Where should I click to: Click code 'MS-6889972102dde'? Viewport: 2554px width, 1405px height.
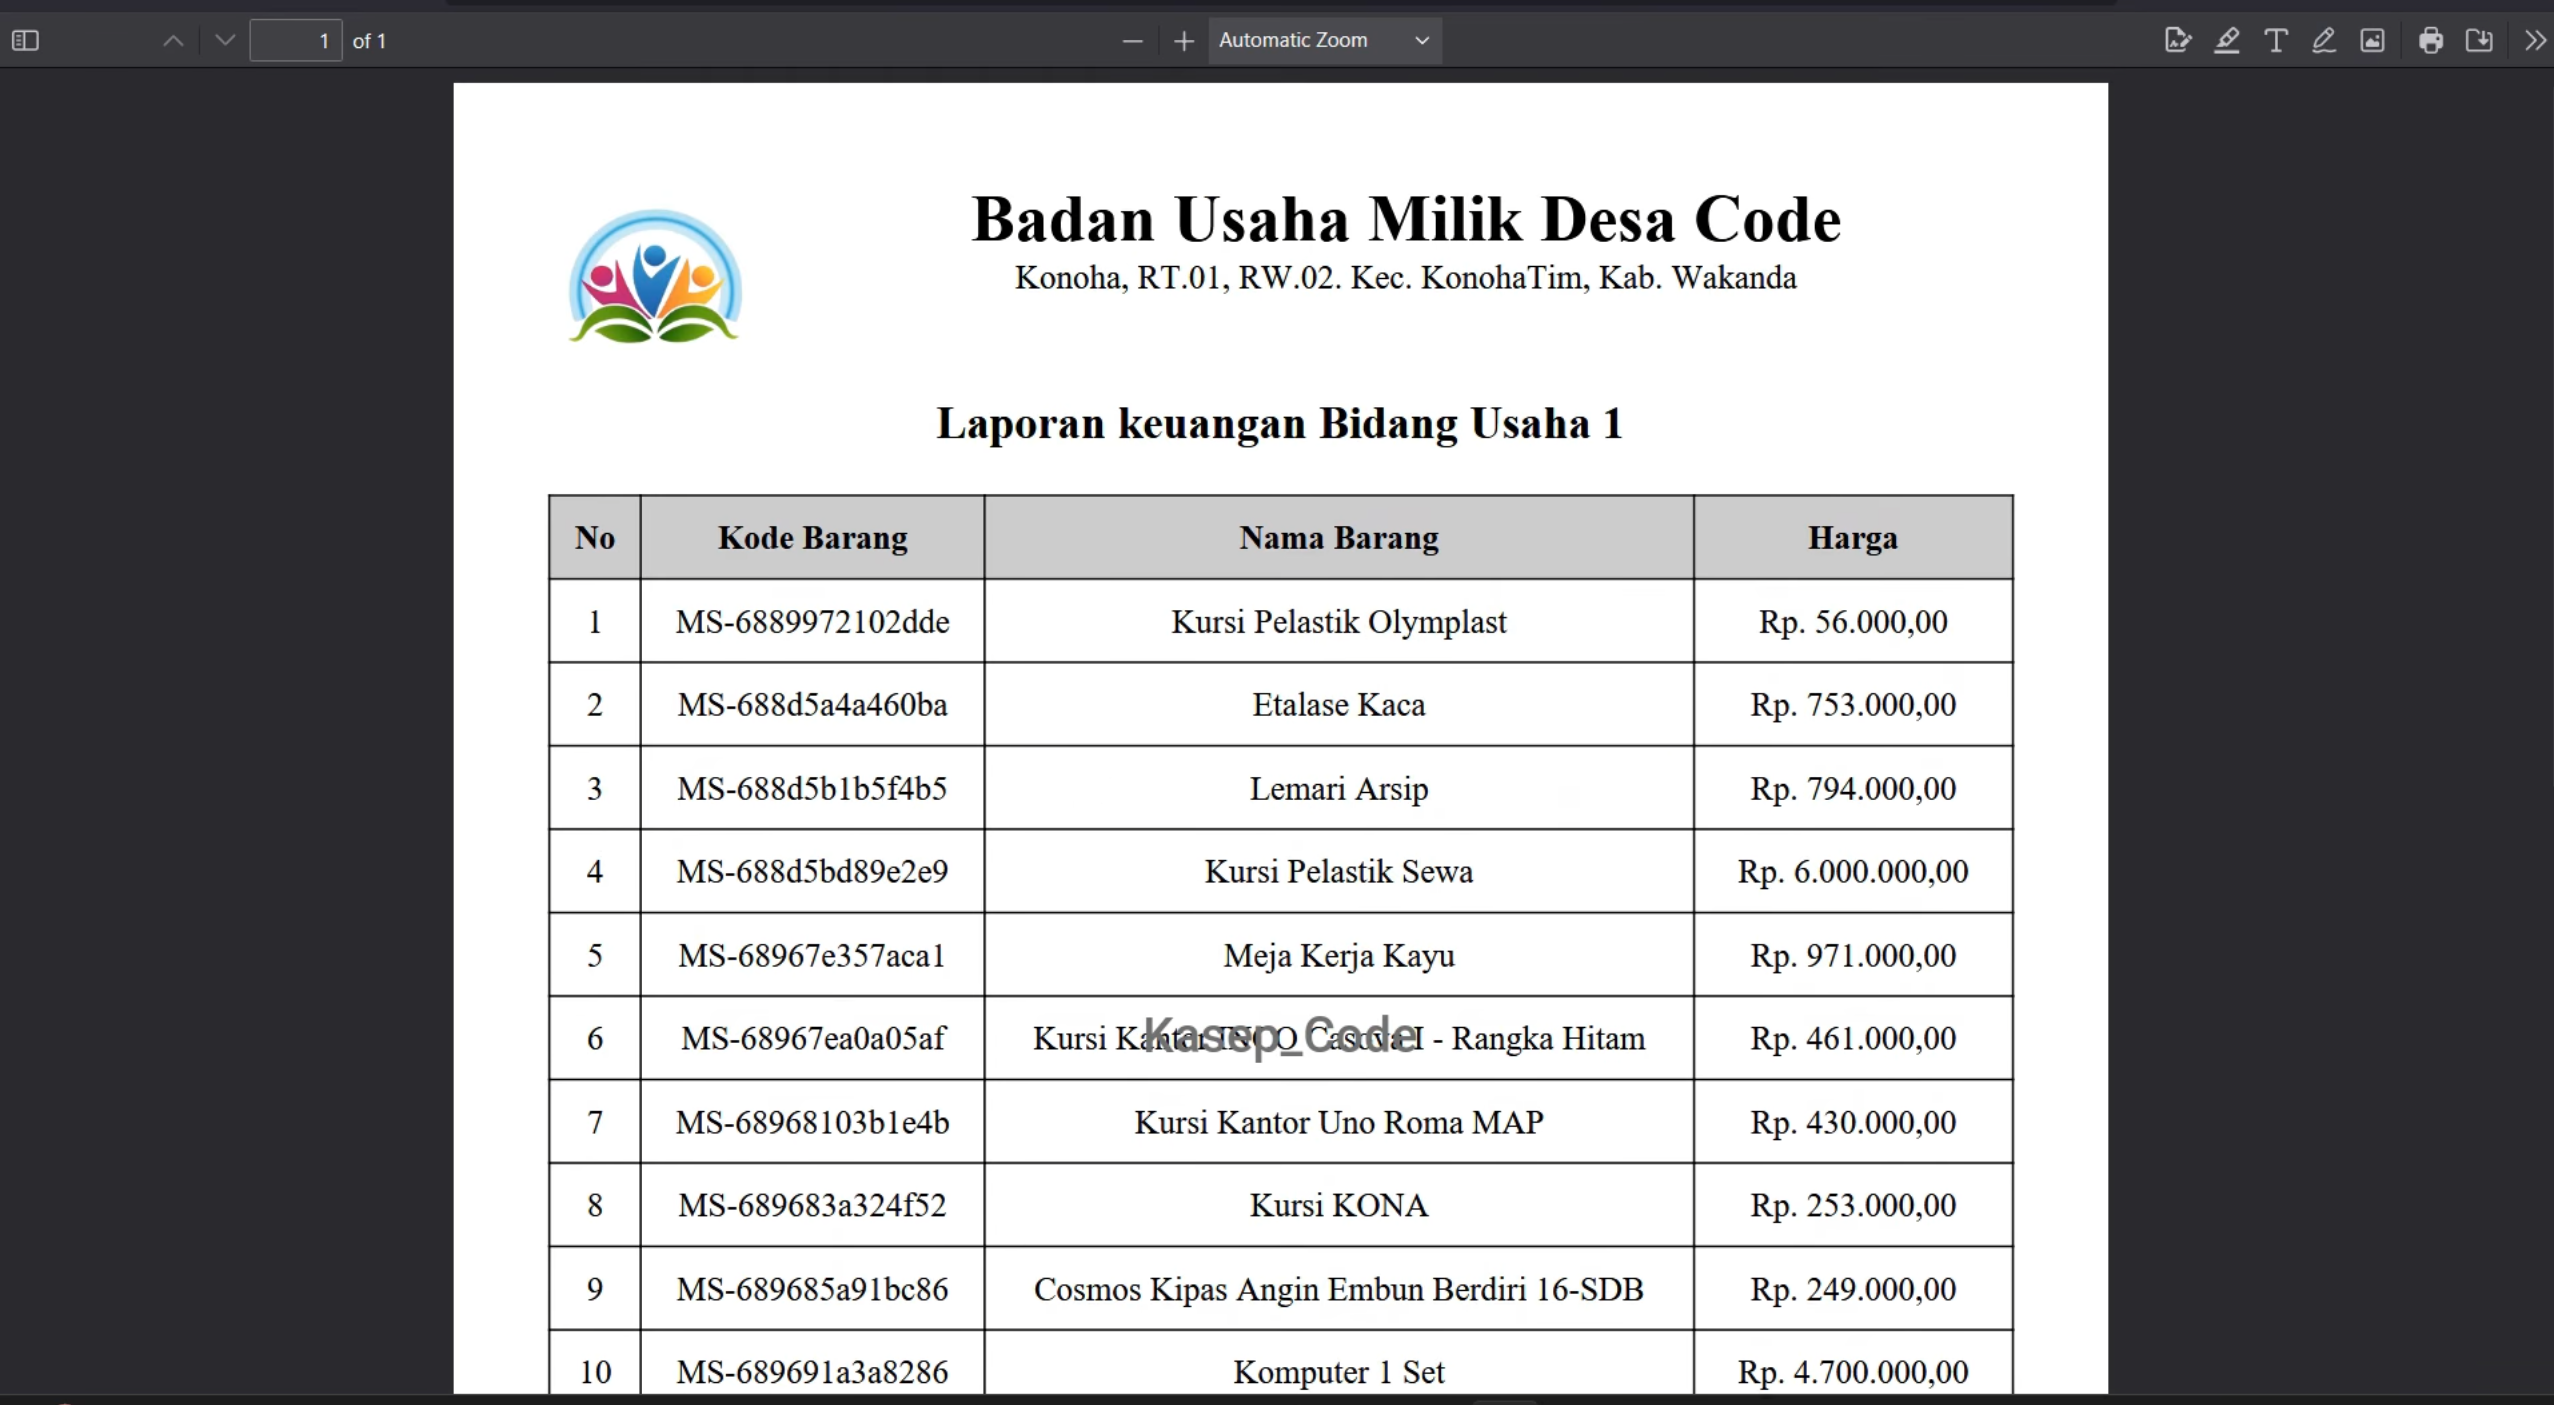point(813,622)
